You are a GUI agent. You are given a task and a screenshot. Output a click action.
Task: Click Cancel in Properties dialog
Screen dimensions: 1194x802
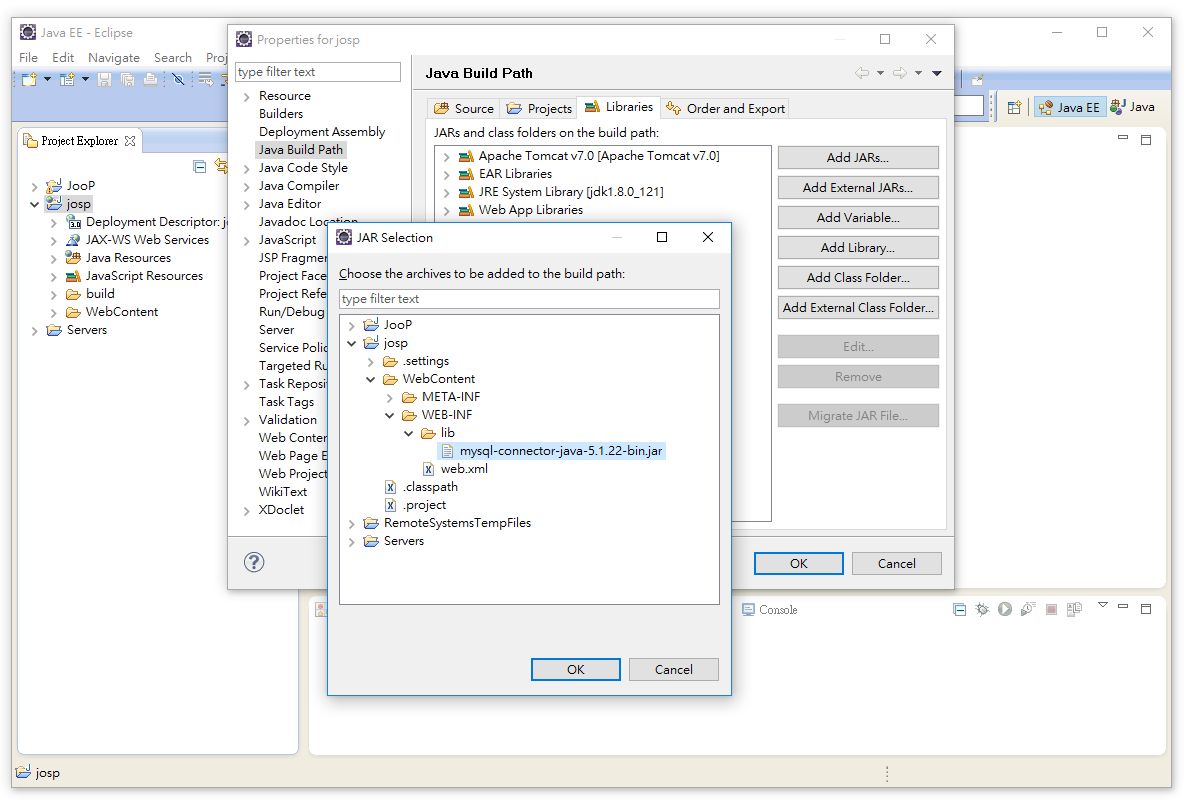897,564
